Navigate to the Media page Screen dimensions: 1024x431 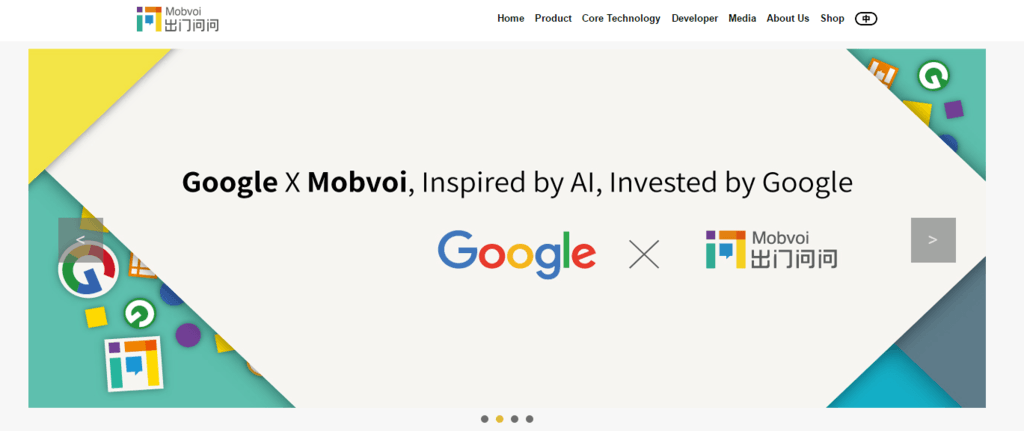[x=742, y=18]
